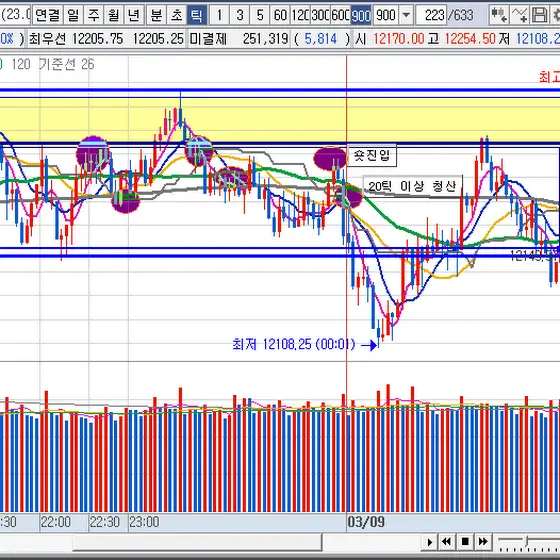Click the /633 total bar count
The width and height of the screenshot is (560, 560).
pos(461,15)
